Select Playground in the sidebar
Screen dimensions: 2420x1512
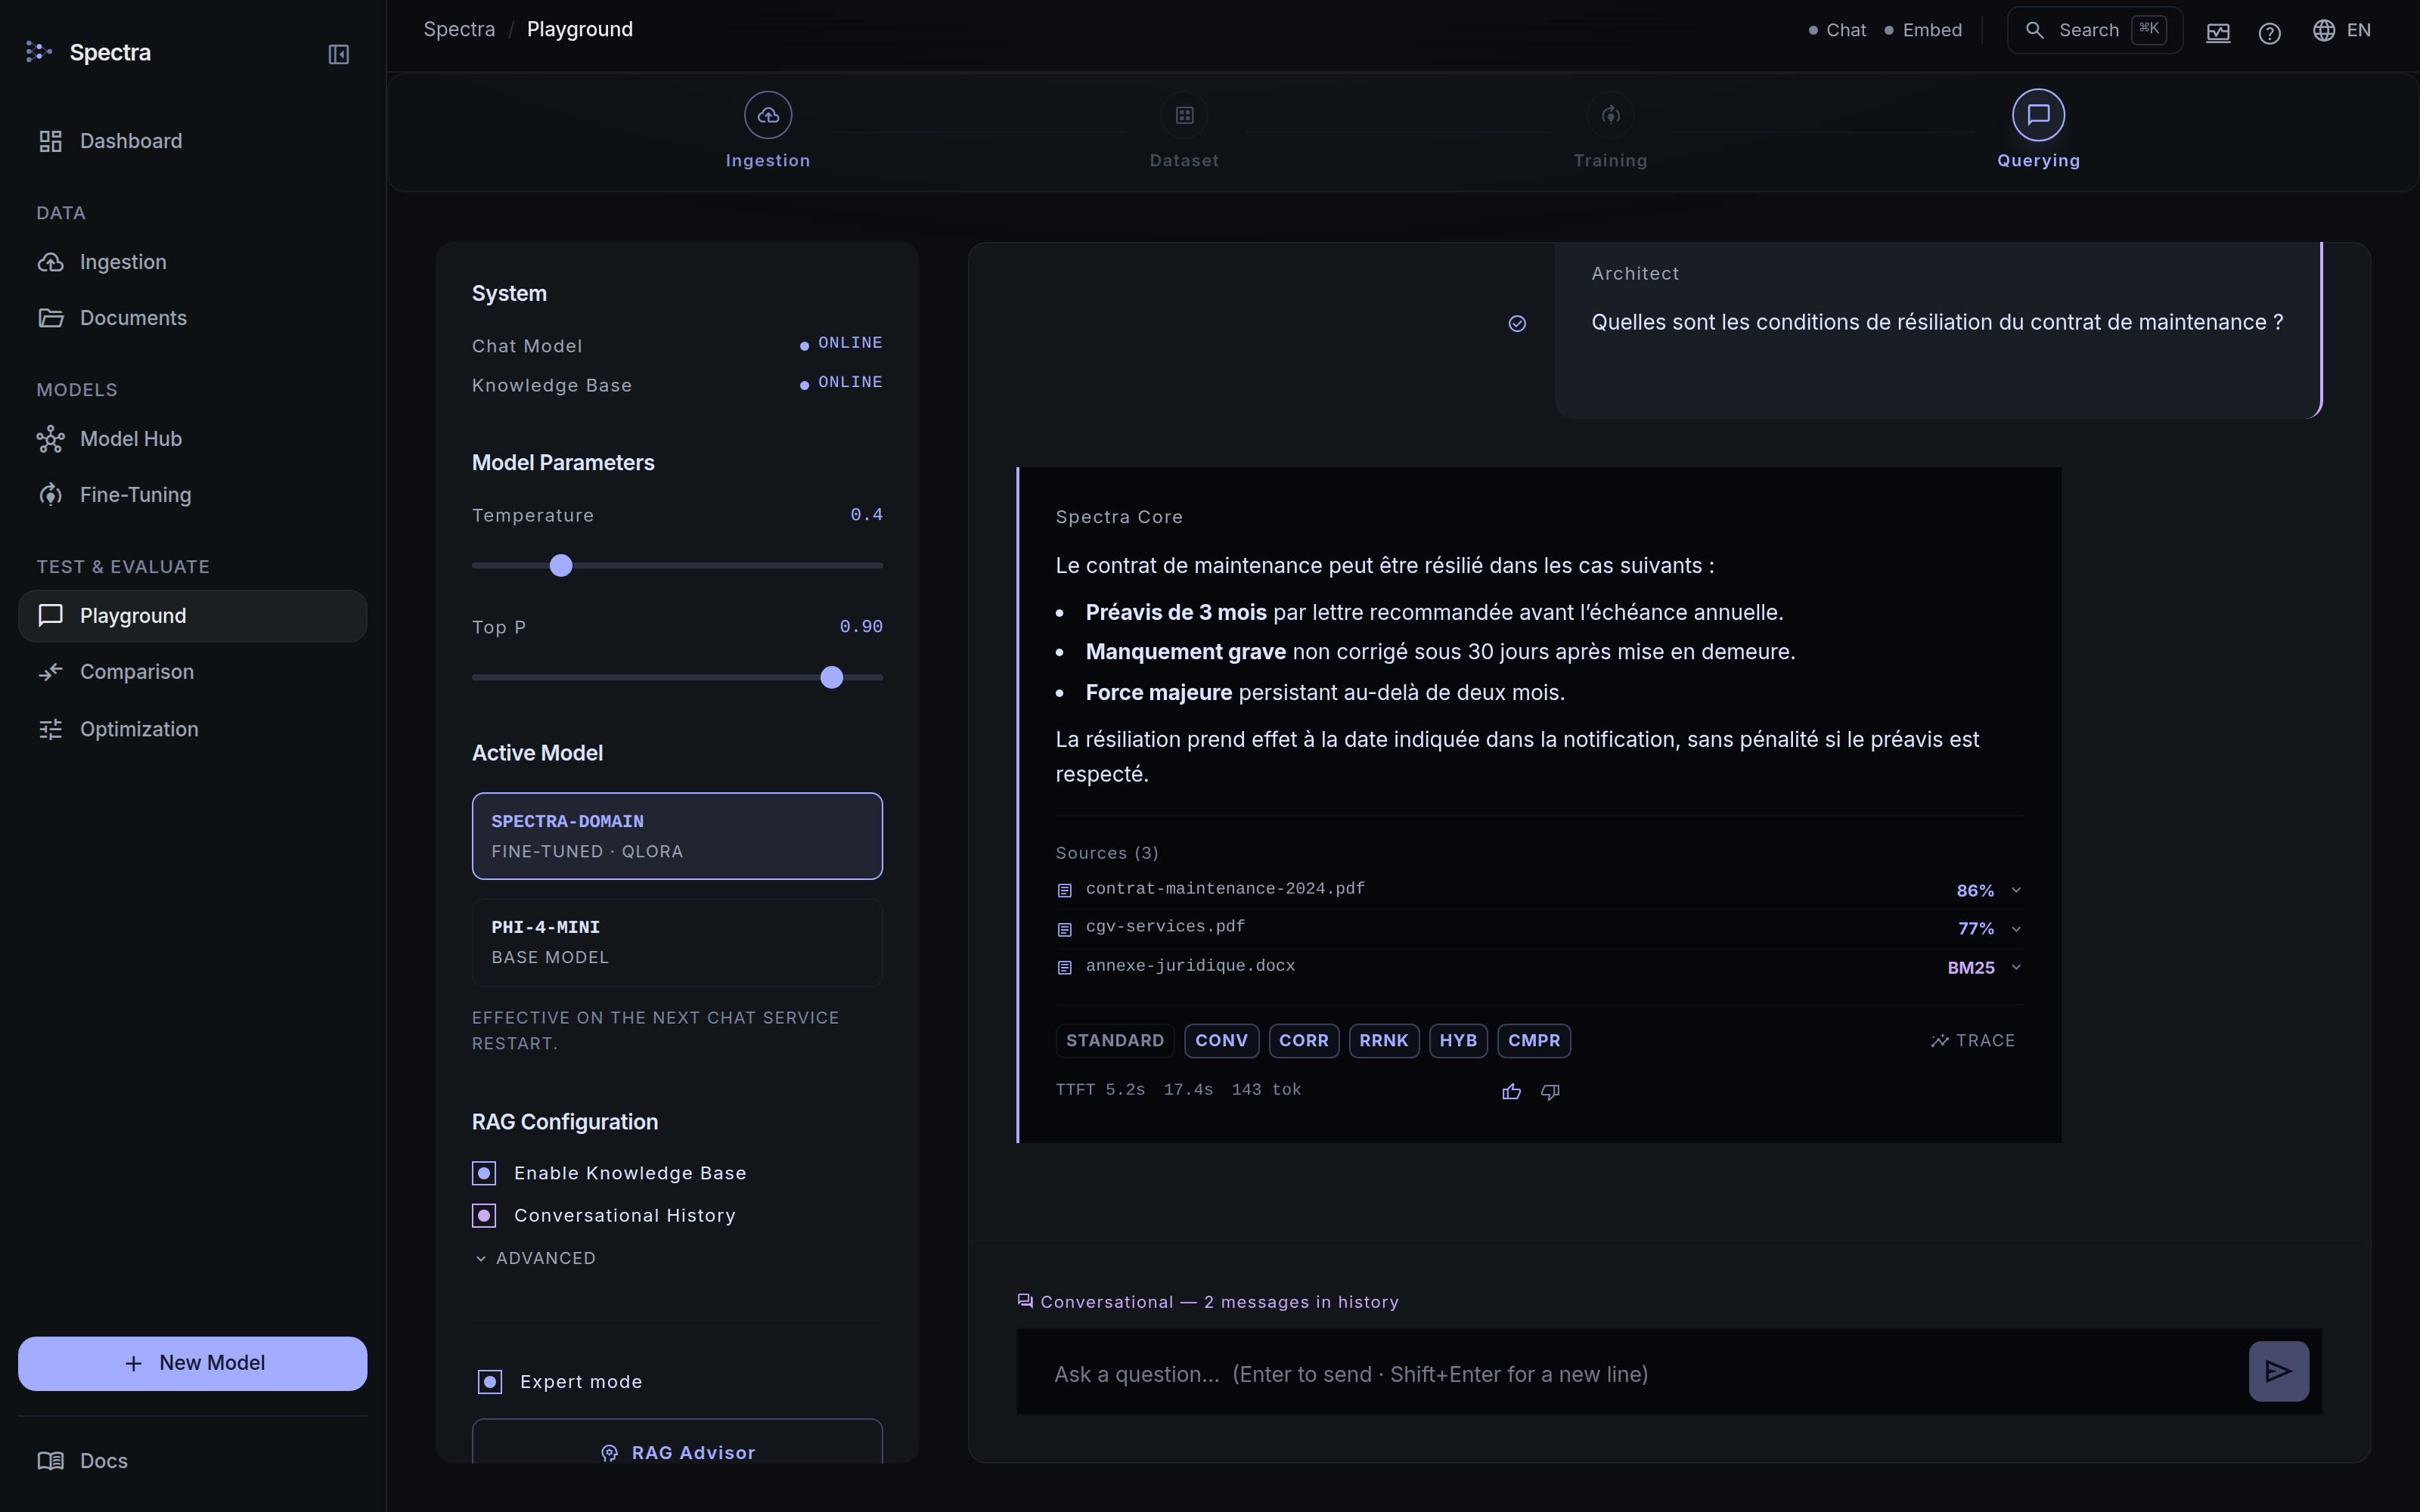[x=192, y=616]
